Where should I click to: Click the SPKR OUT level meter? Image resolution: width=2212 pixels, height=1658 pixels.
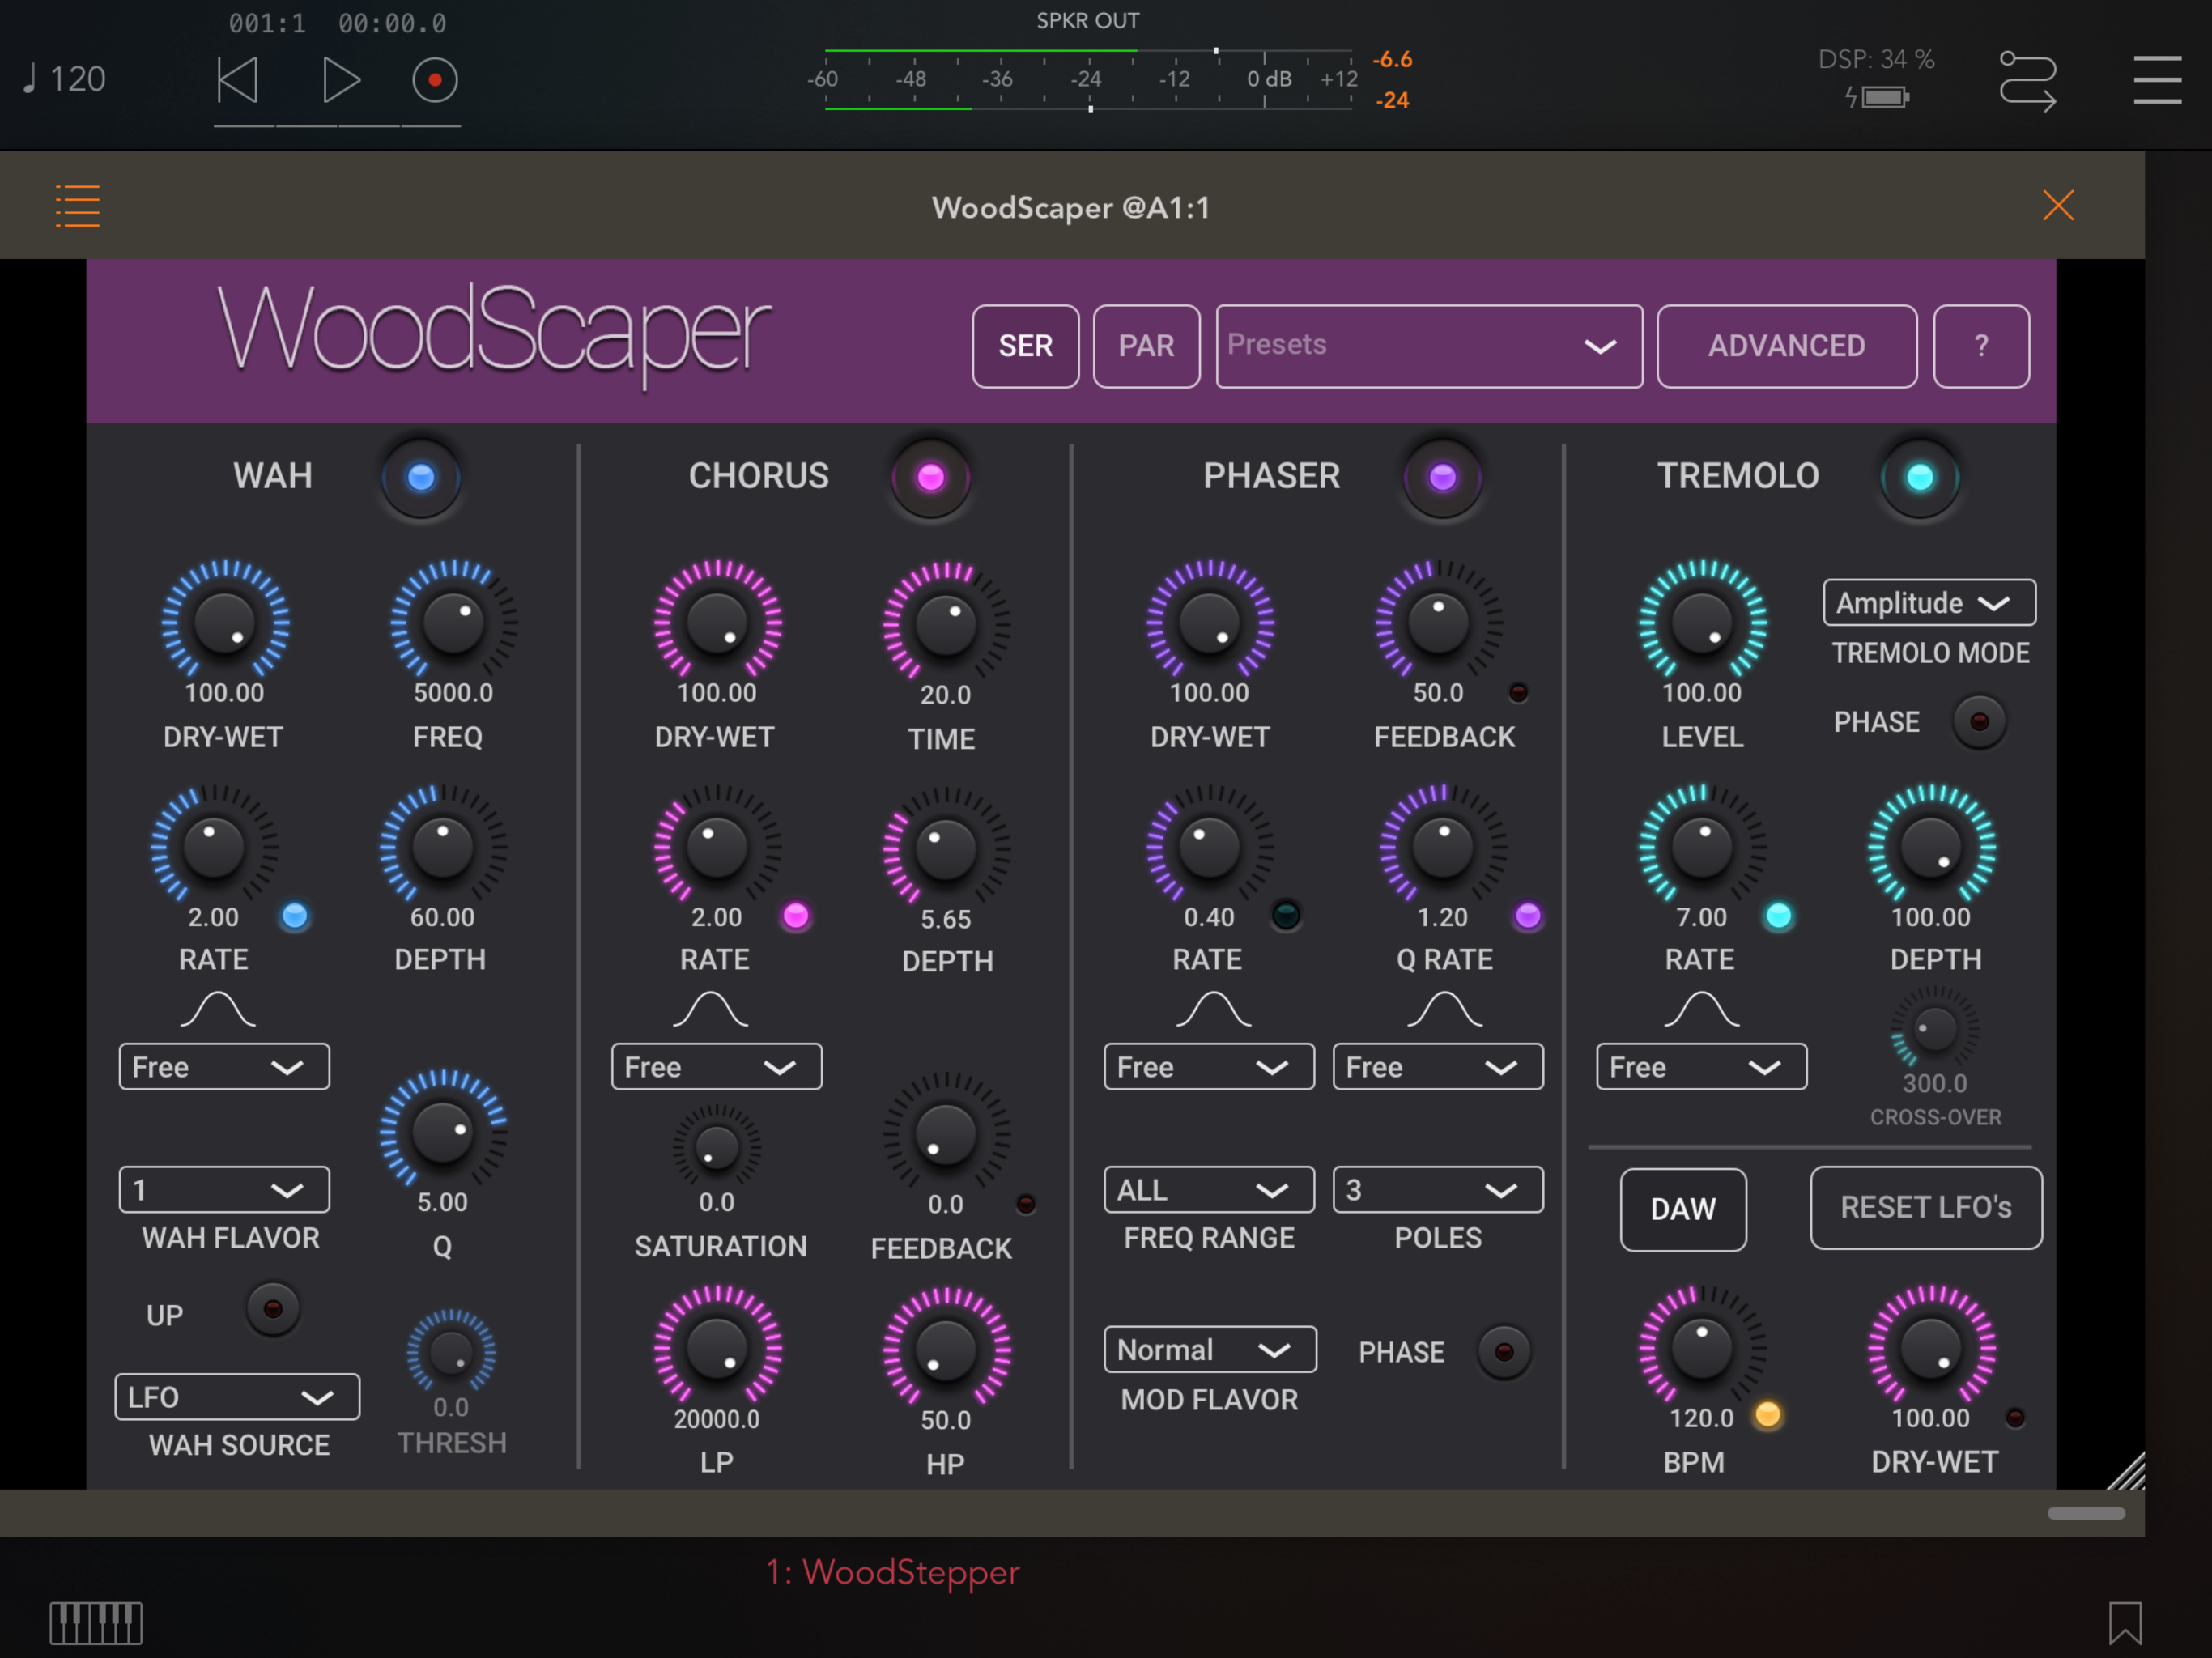pyautogui.click(x=1088, y=79)
